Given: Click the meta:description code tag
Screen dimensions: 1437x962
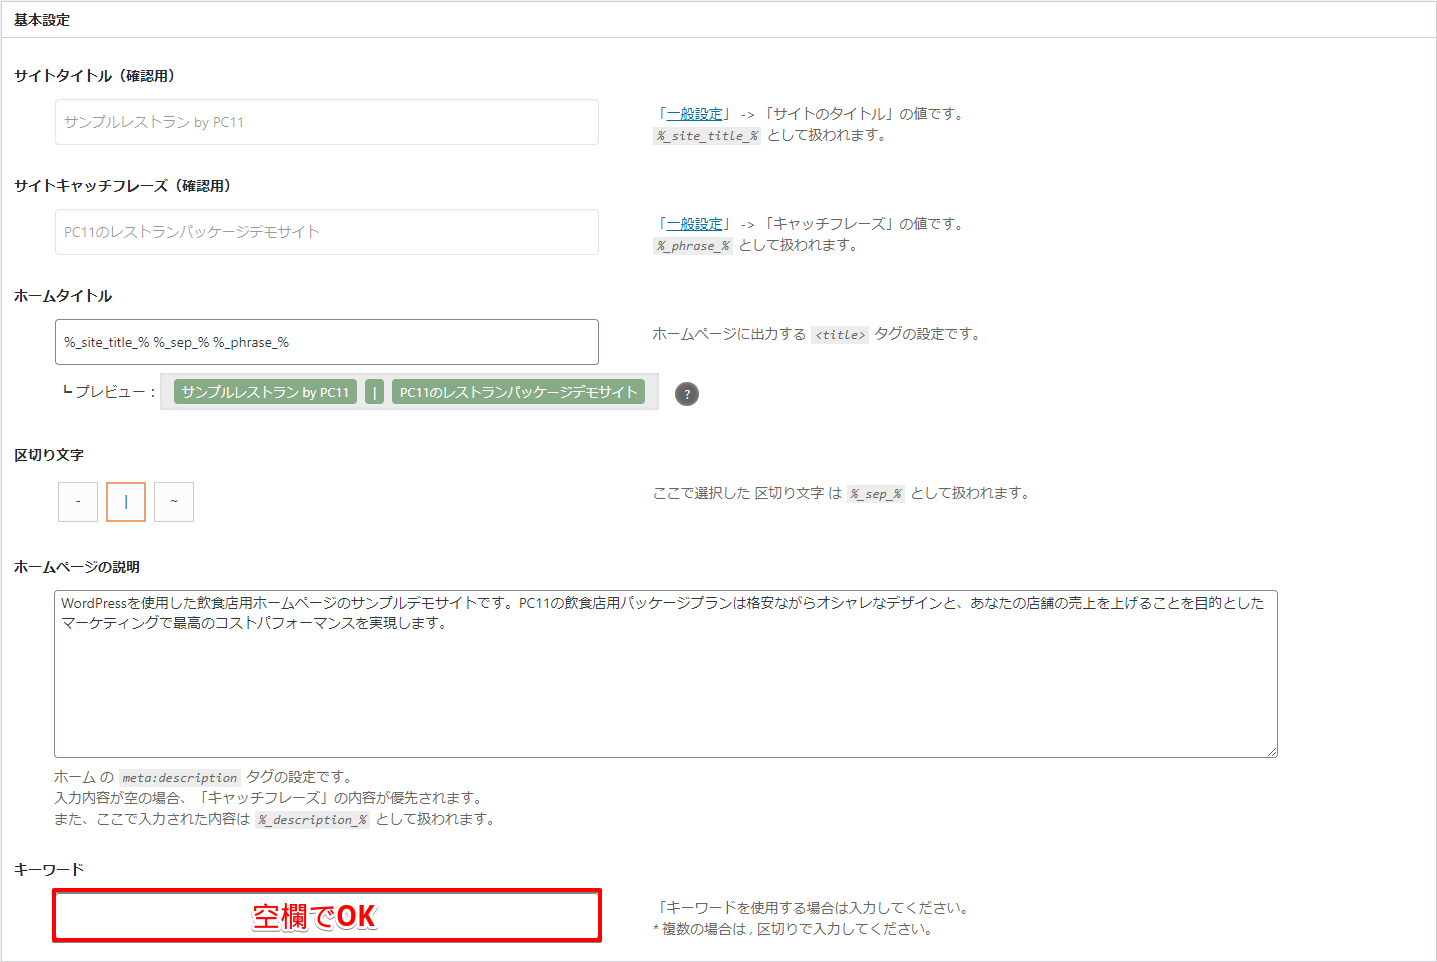Looking at the screenshot, I should coord(180,778).
